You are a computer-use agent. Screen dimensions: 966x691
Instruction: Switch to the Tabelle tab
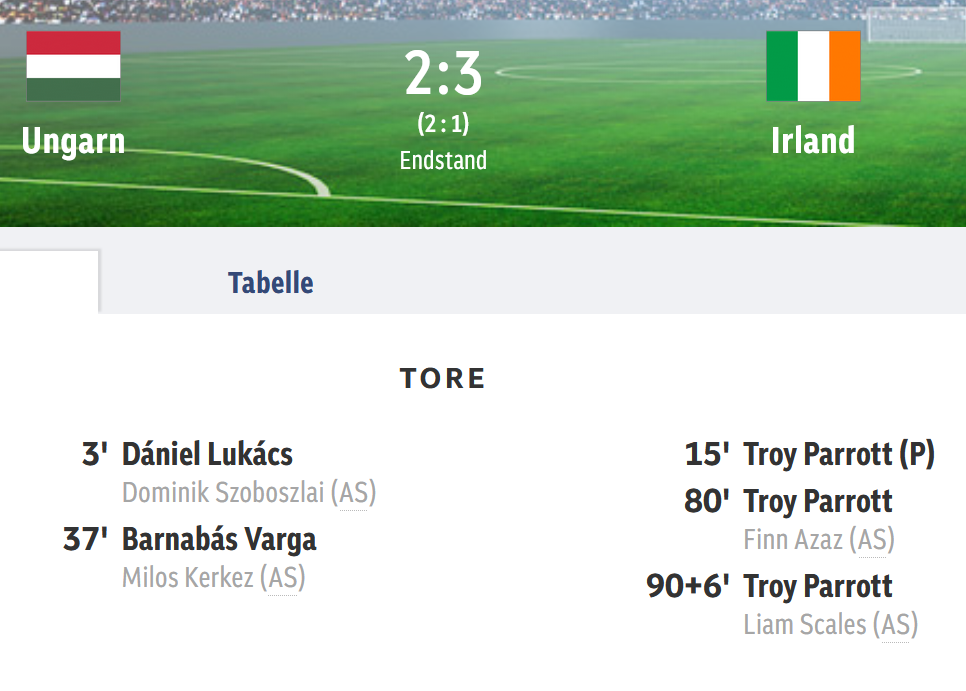[x=270, y=283]
